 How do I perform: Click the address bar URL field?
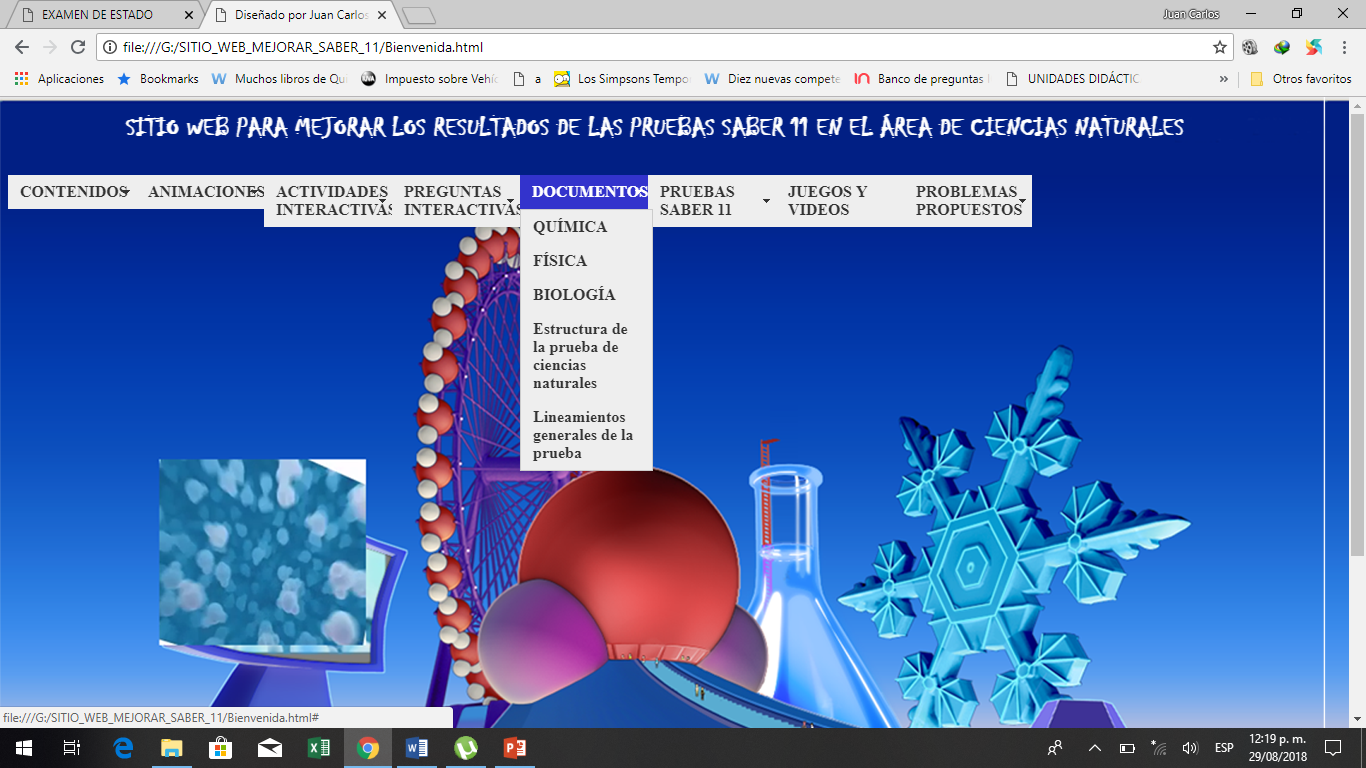pyautogui.click(x=650, y=47)
